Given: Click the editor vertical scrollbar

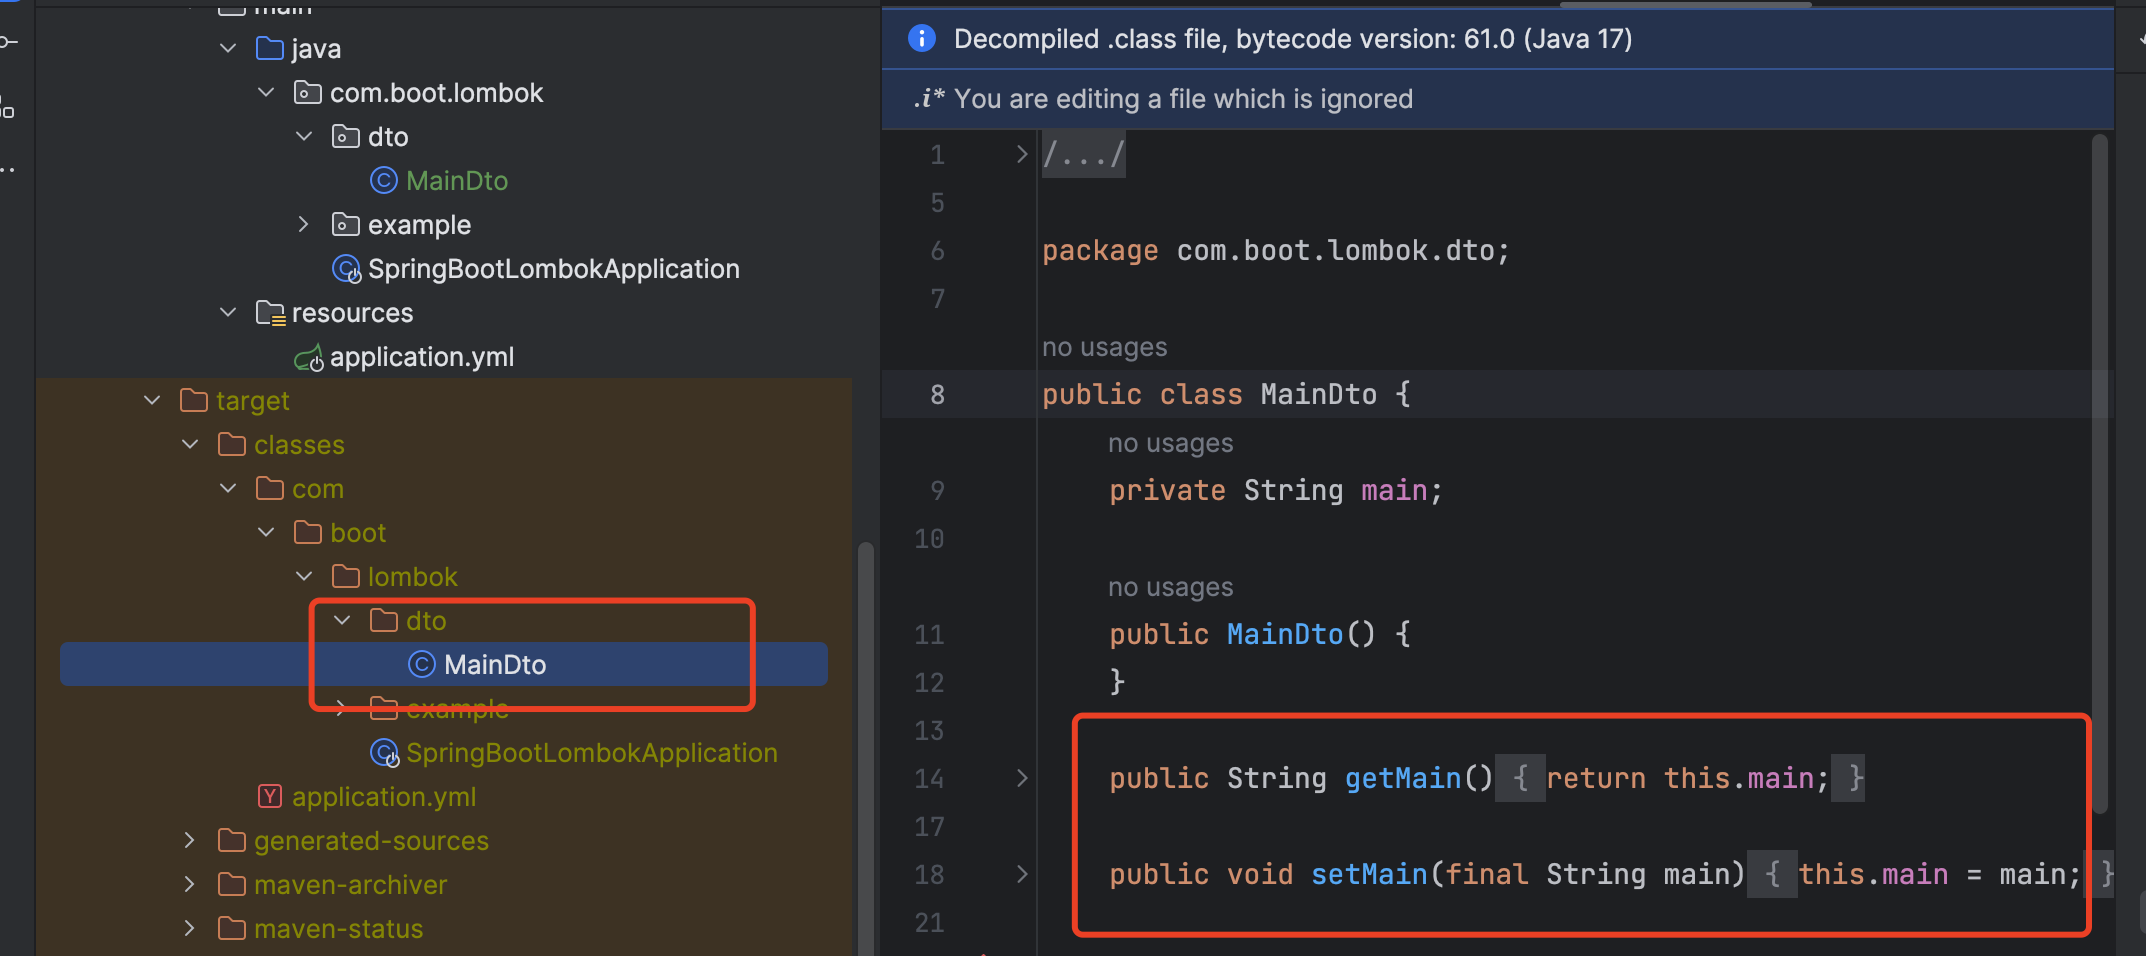Looking at the screenshot, I should (2099, 474).
